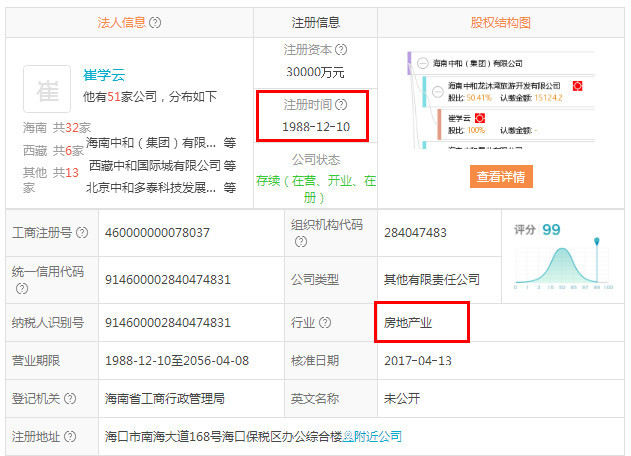Click business term 1988-12-10至2056-04-08

pyautogui.click(x=177, y=361)
